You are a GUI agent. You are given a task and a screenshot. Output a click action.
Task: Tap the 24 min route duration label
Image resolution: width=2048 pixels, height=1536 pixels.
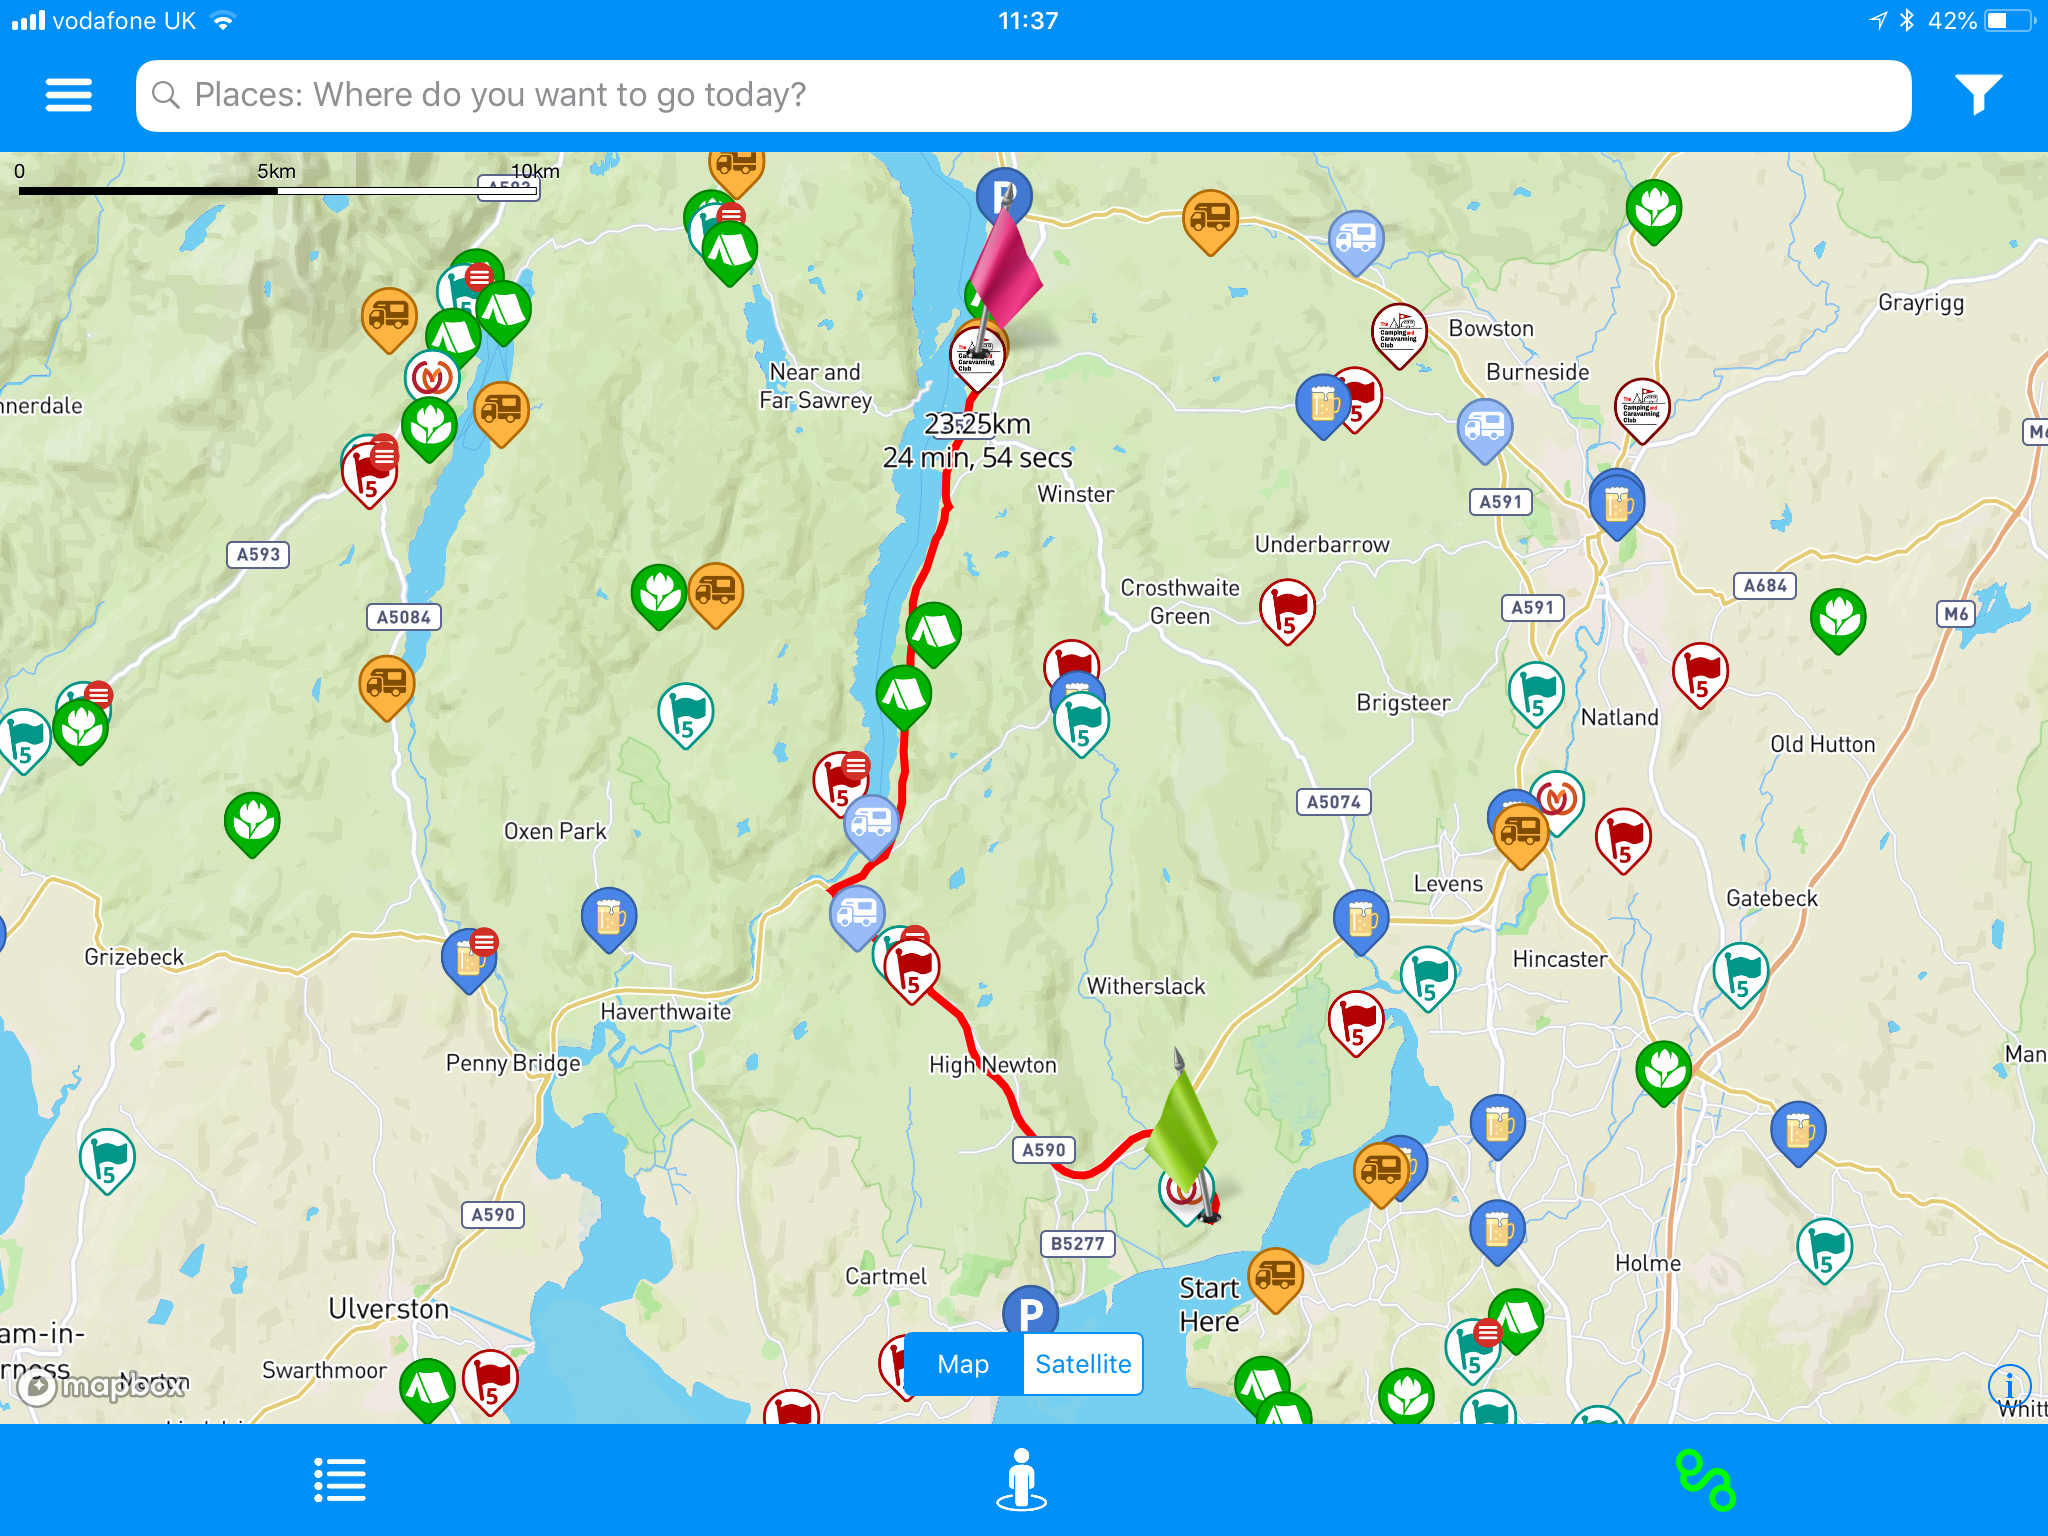click(x=979, y=459)
